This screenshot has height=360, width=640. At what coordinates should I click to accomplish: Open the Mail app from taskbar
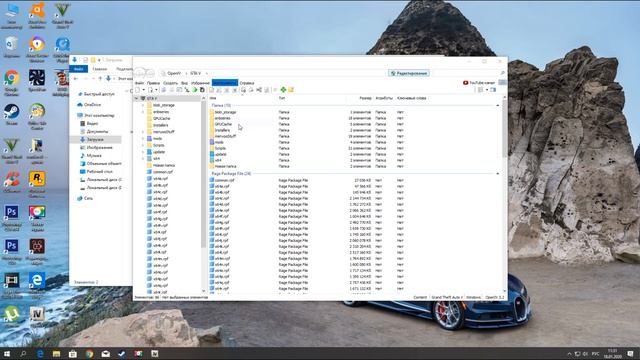[106, 354]
